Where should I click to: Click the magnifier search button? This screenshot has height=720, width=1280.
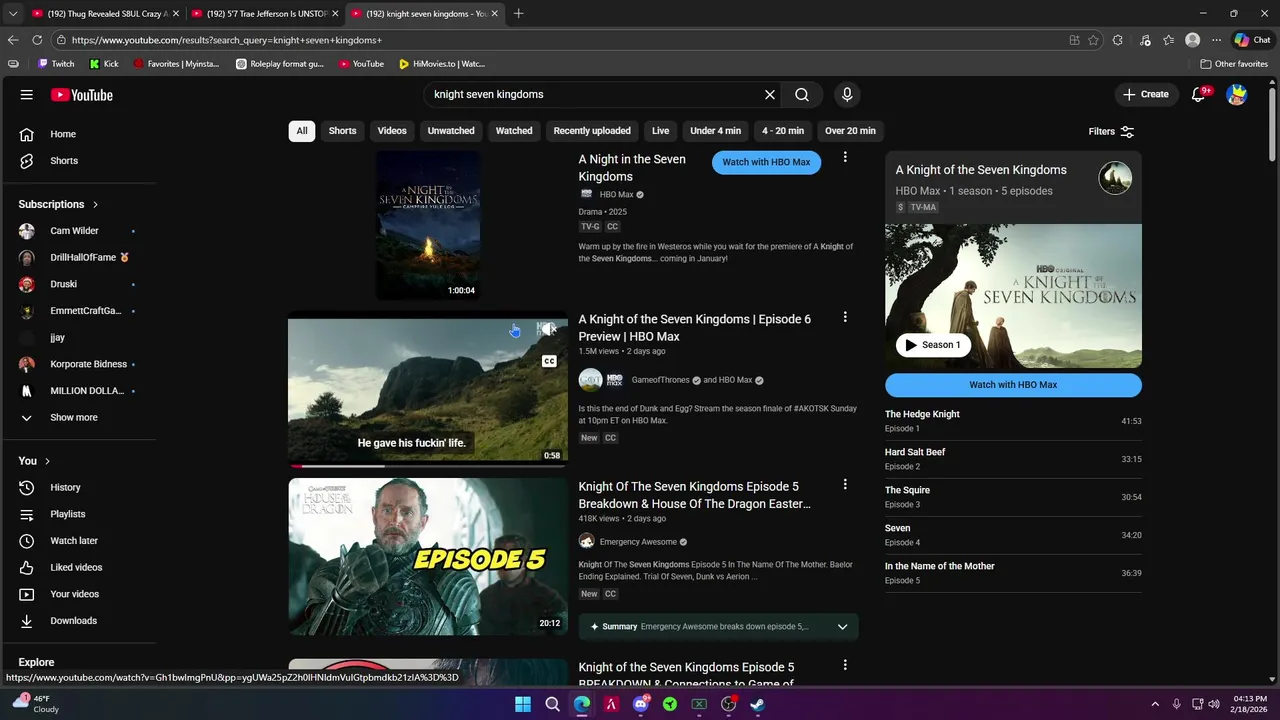802,95
